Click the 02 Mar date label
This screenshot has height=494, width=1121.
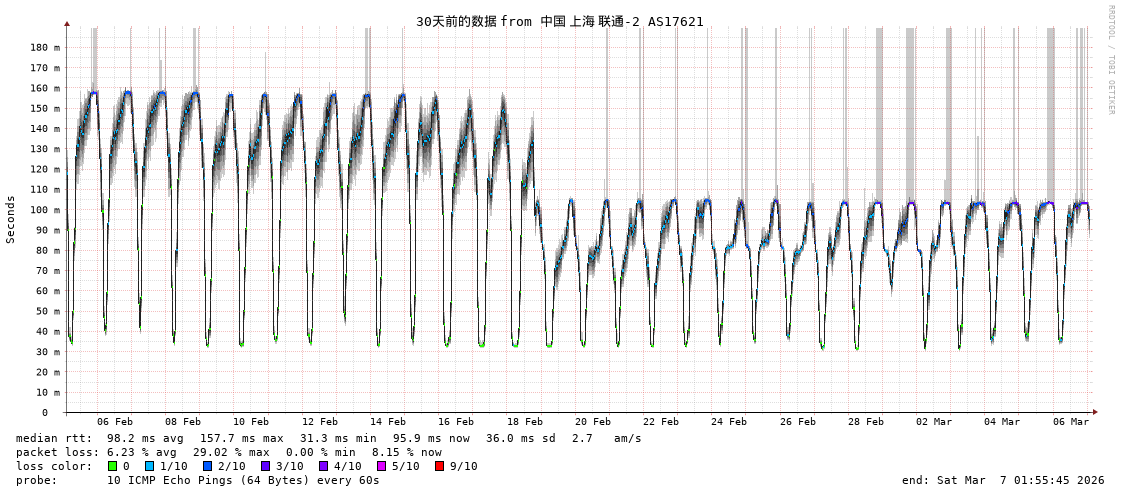934,422
